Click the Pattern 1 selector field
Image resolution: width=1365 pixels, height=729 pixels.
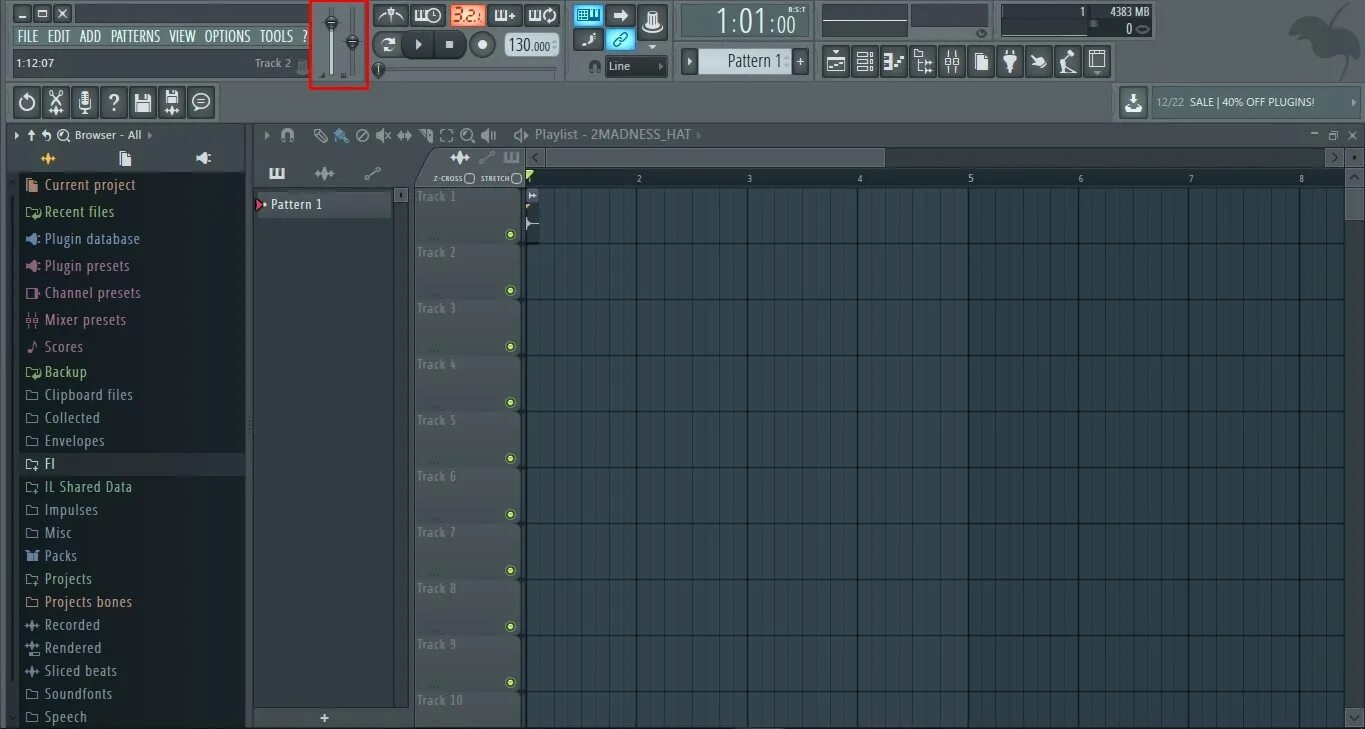click(744, 61)
